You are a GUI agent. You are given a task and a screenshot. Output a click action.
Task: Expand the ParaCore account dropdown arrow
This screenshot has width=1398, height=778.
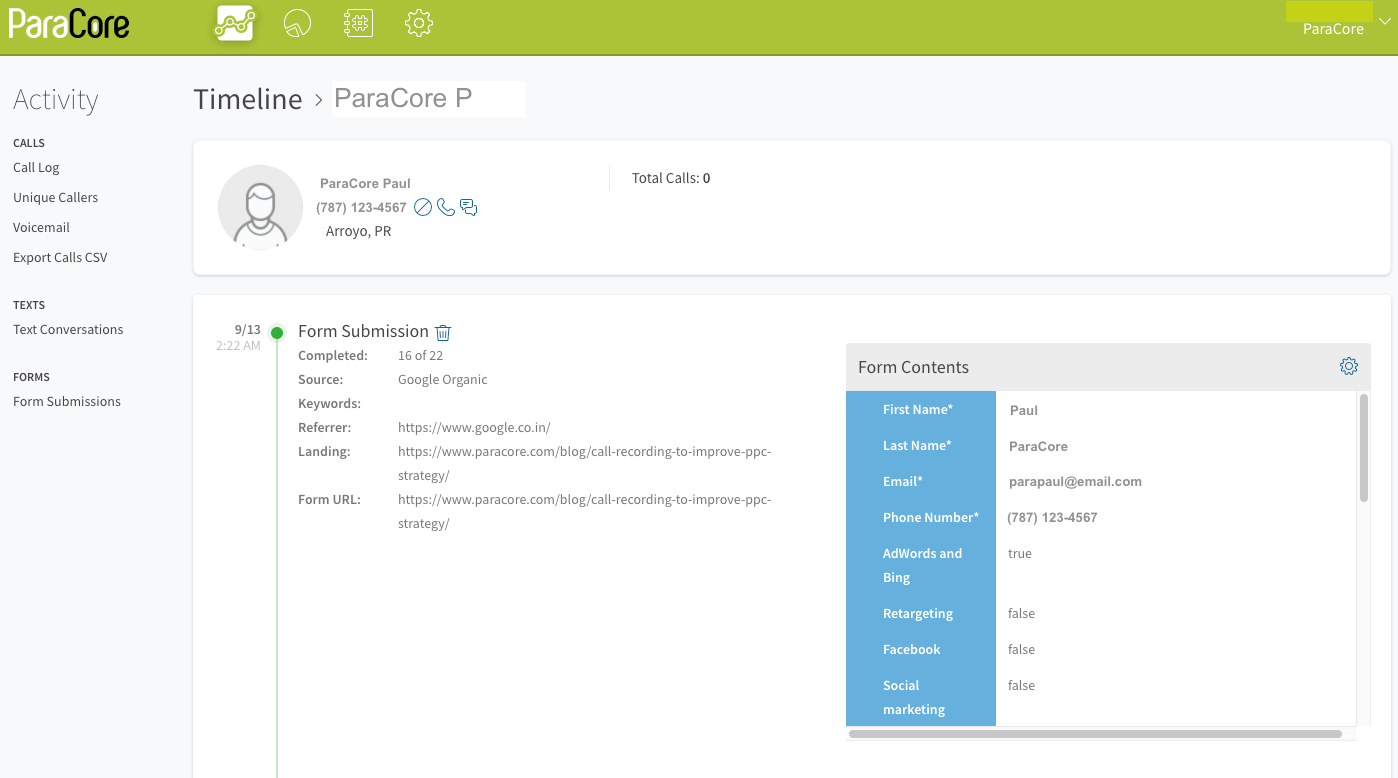(1385, 22)
